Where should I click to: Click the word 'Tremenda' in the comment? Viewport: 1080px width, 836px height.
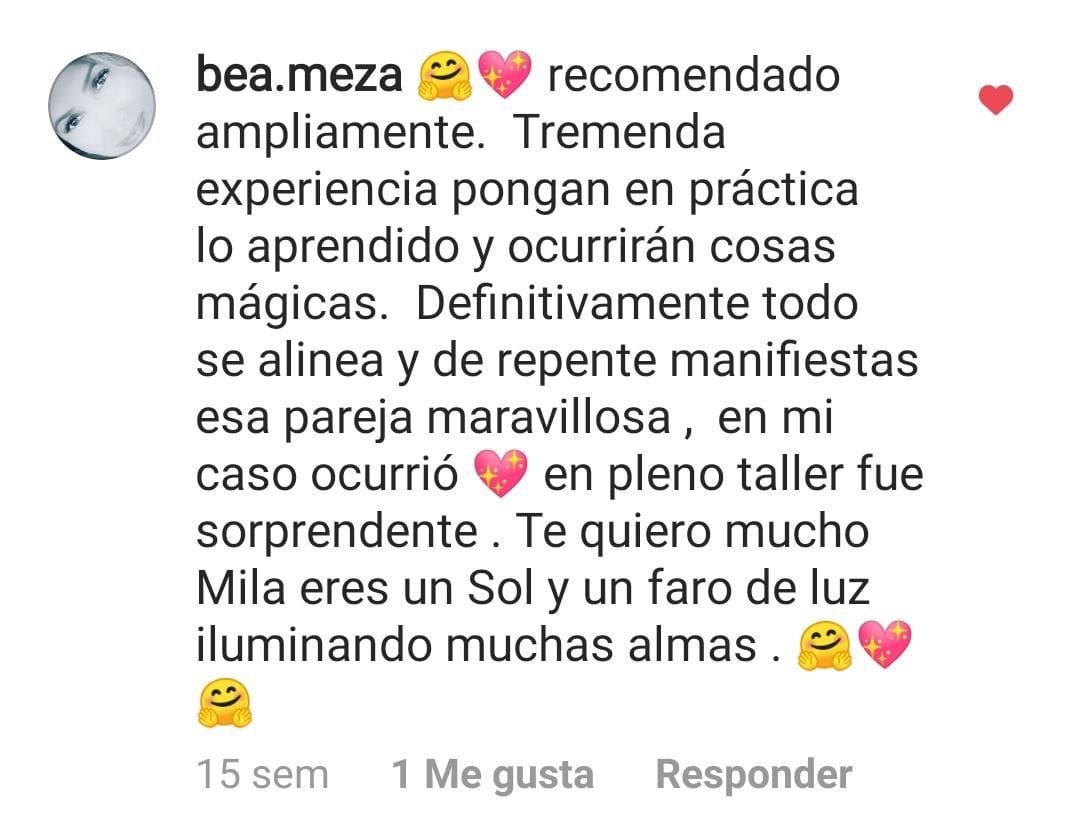(619, 132)
